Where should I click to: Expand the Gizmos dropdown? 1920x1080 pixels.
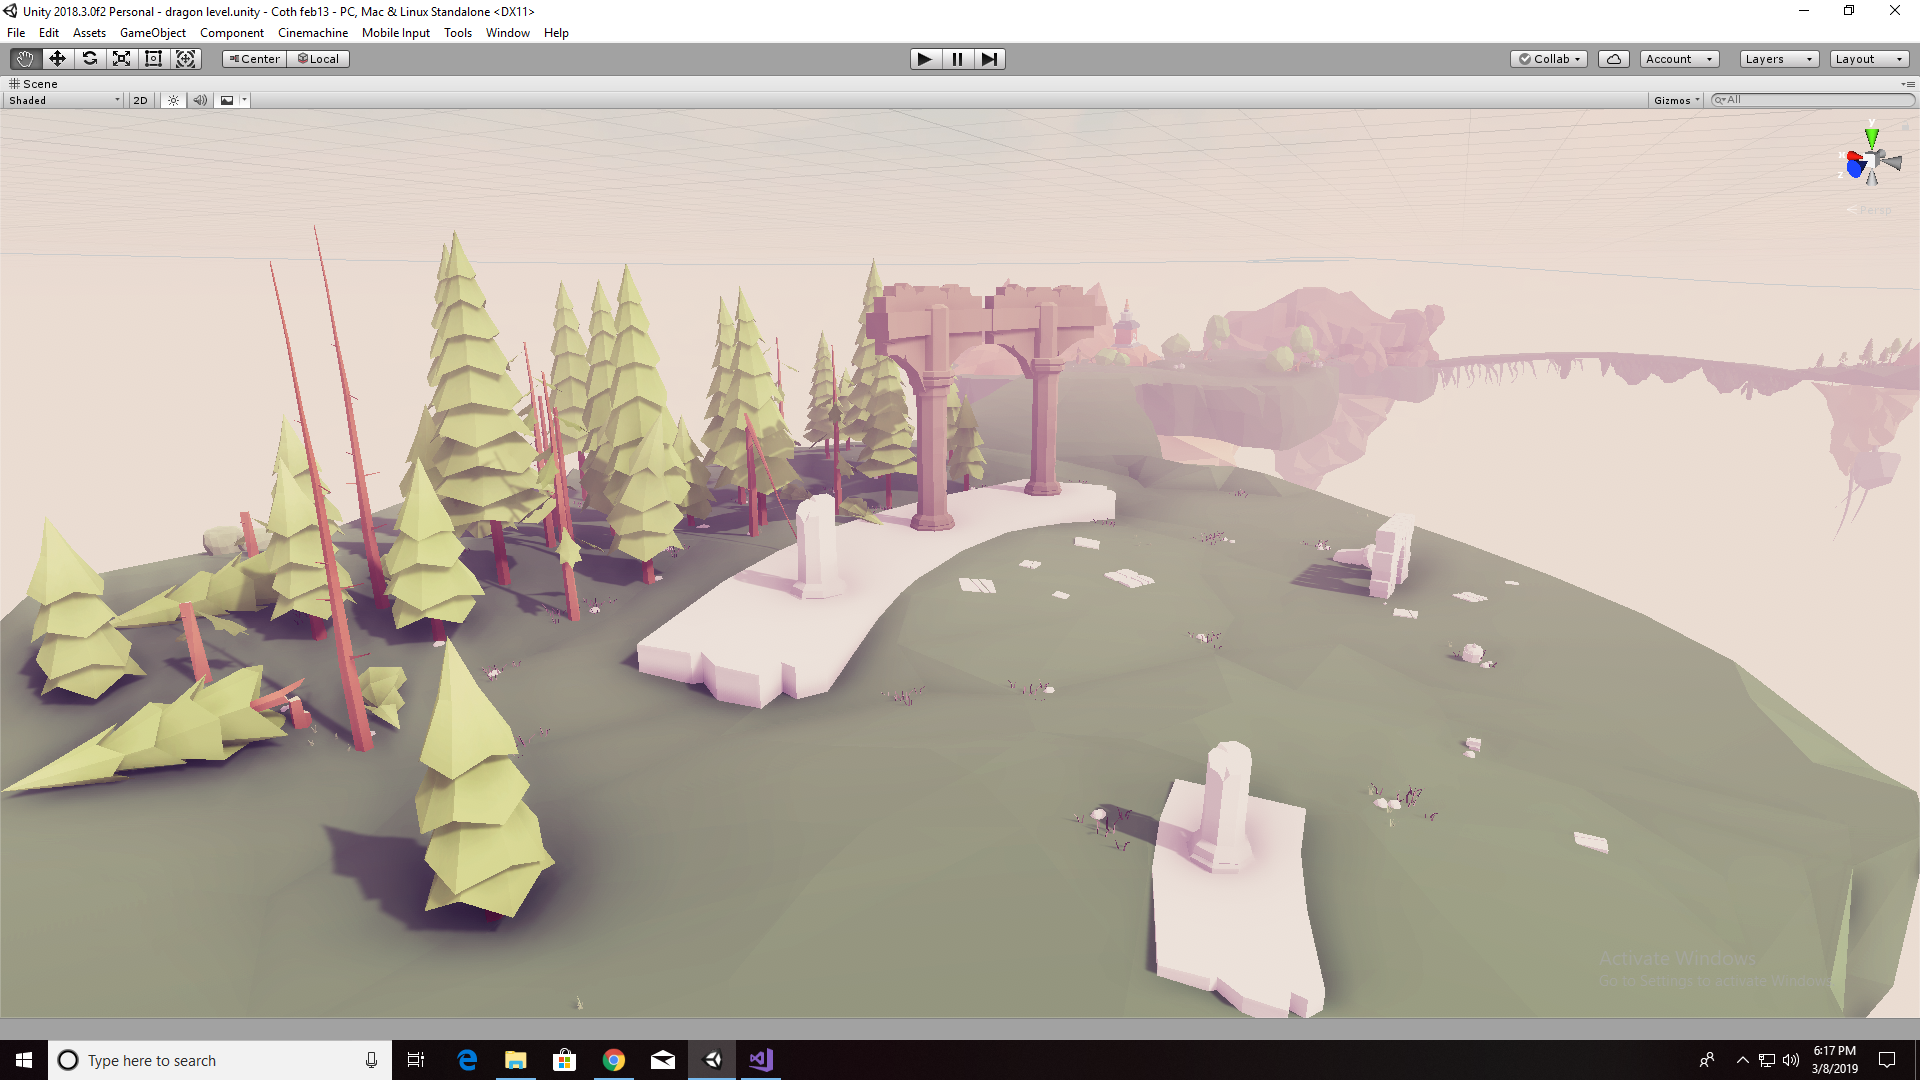coord(1676,100)
